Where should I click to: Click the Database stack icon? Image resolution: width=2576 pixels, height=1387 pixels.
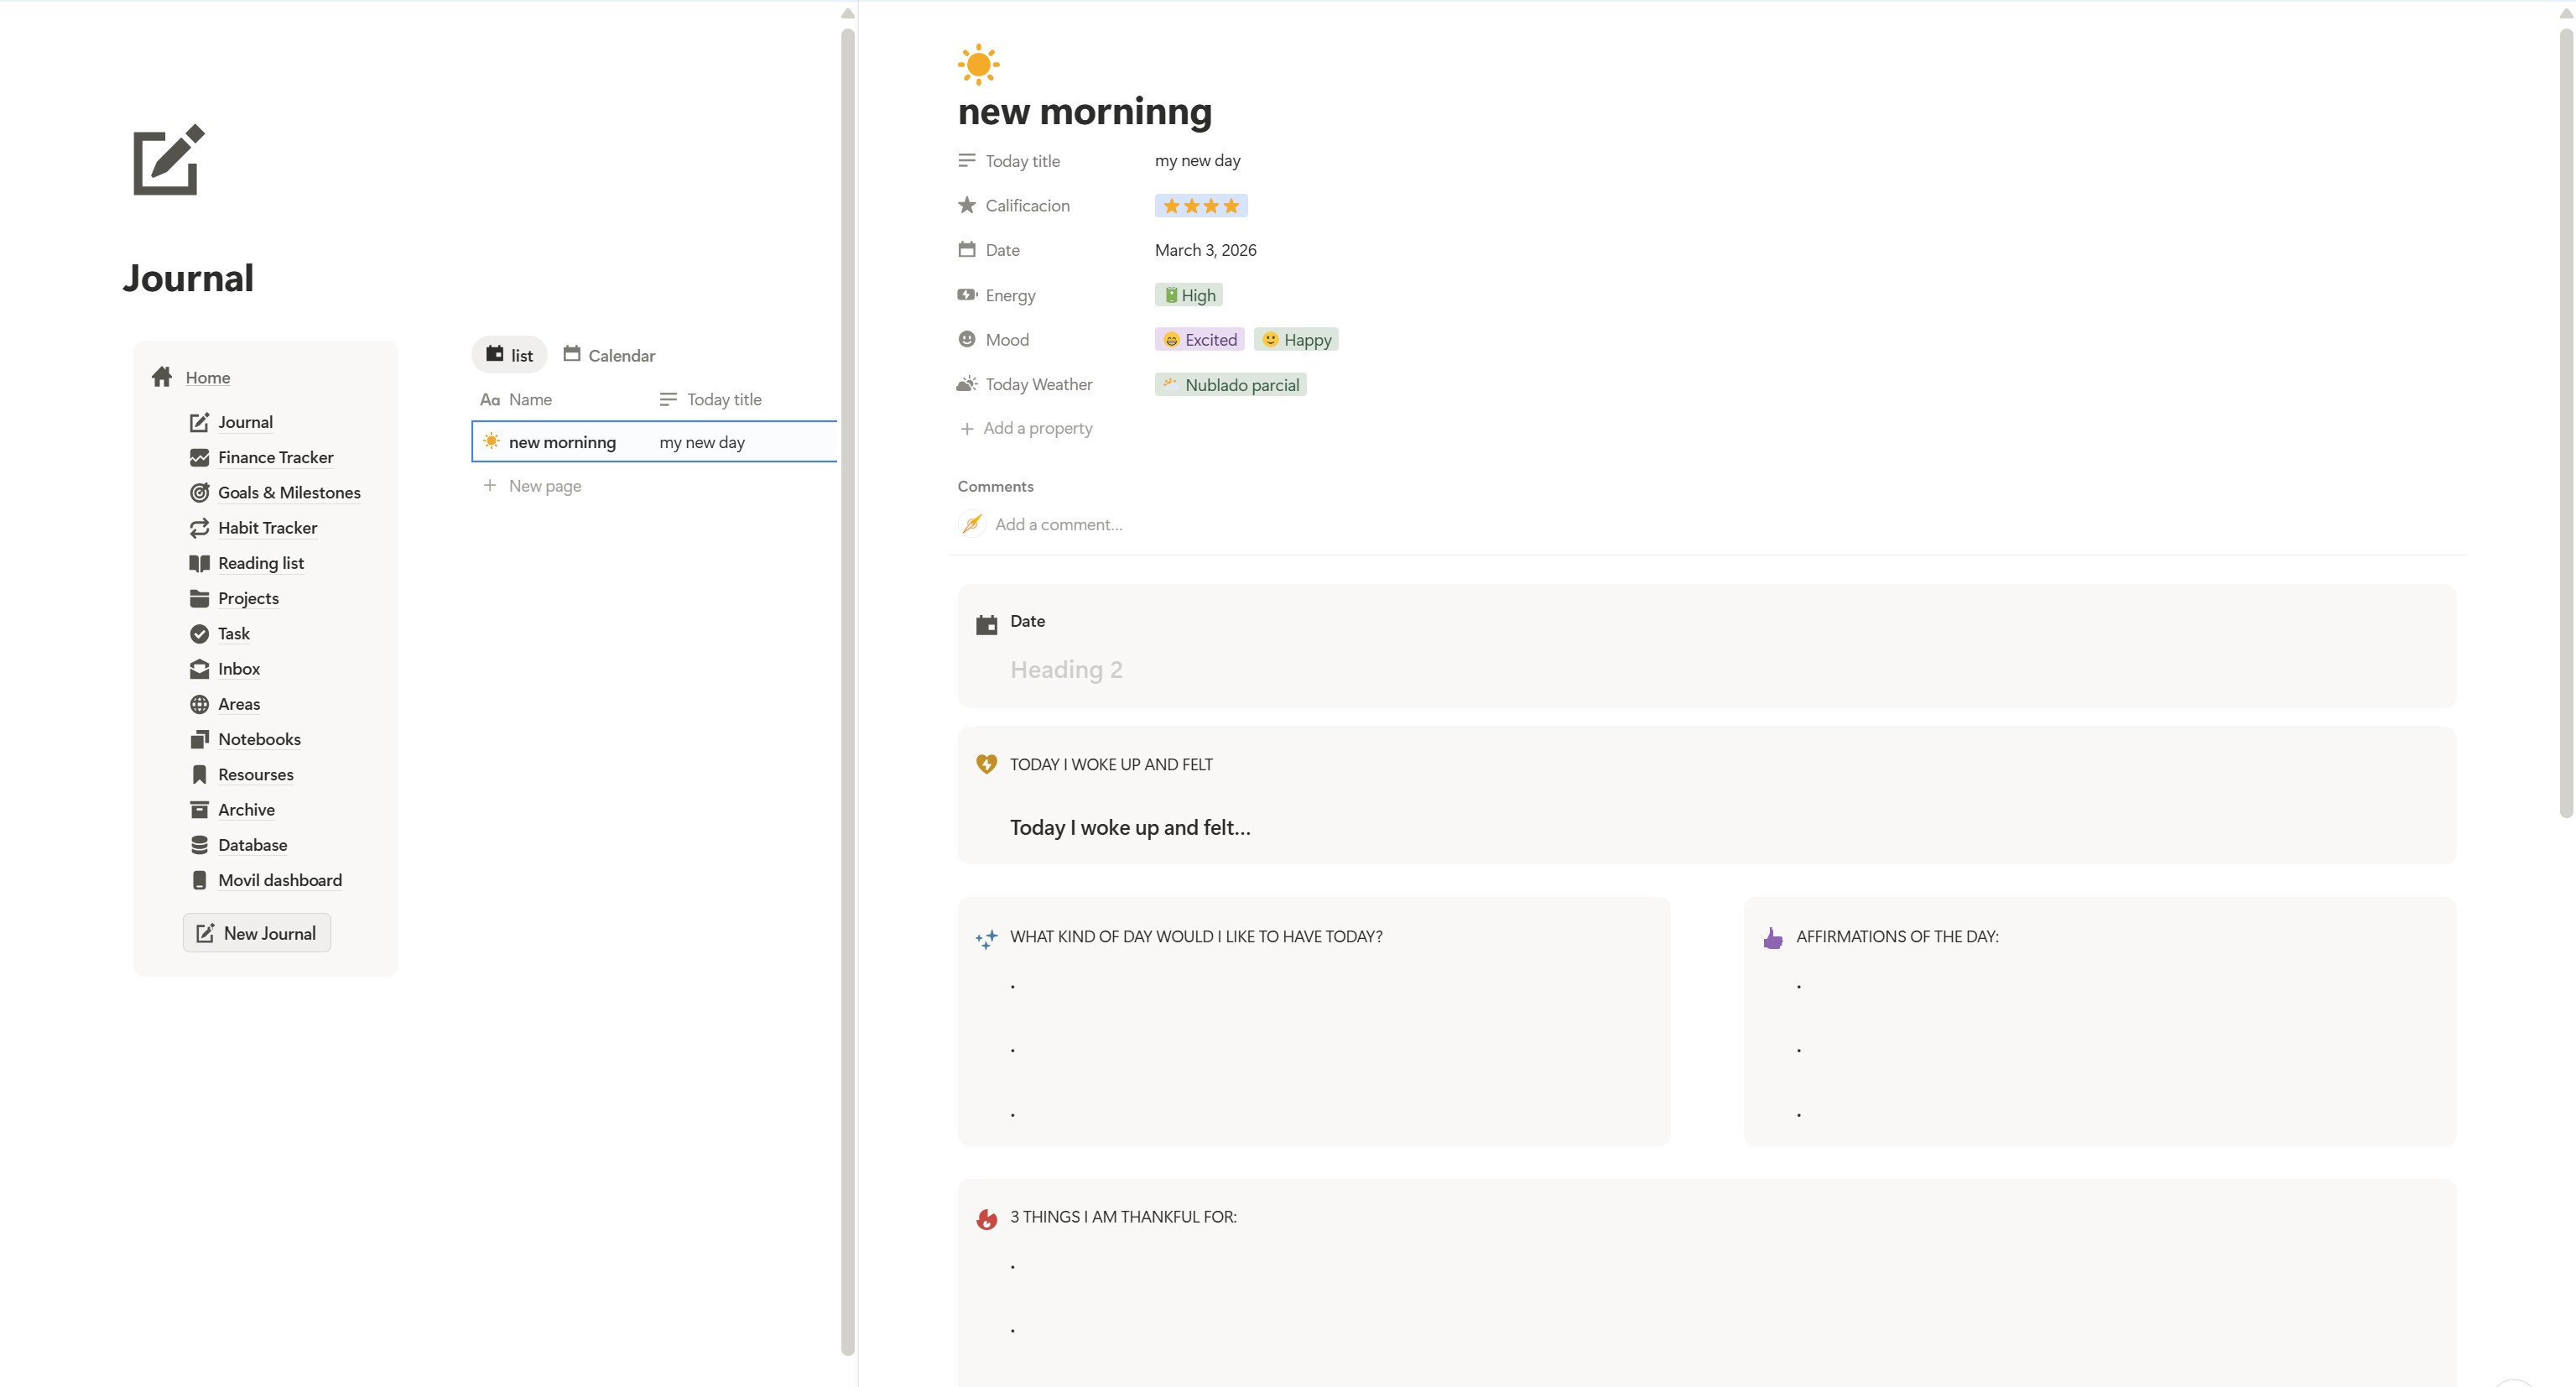coord(200,844)
